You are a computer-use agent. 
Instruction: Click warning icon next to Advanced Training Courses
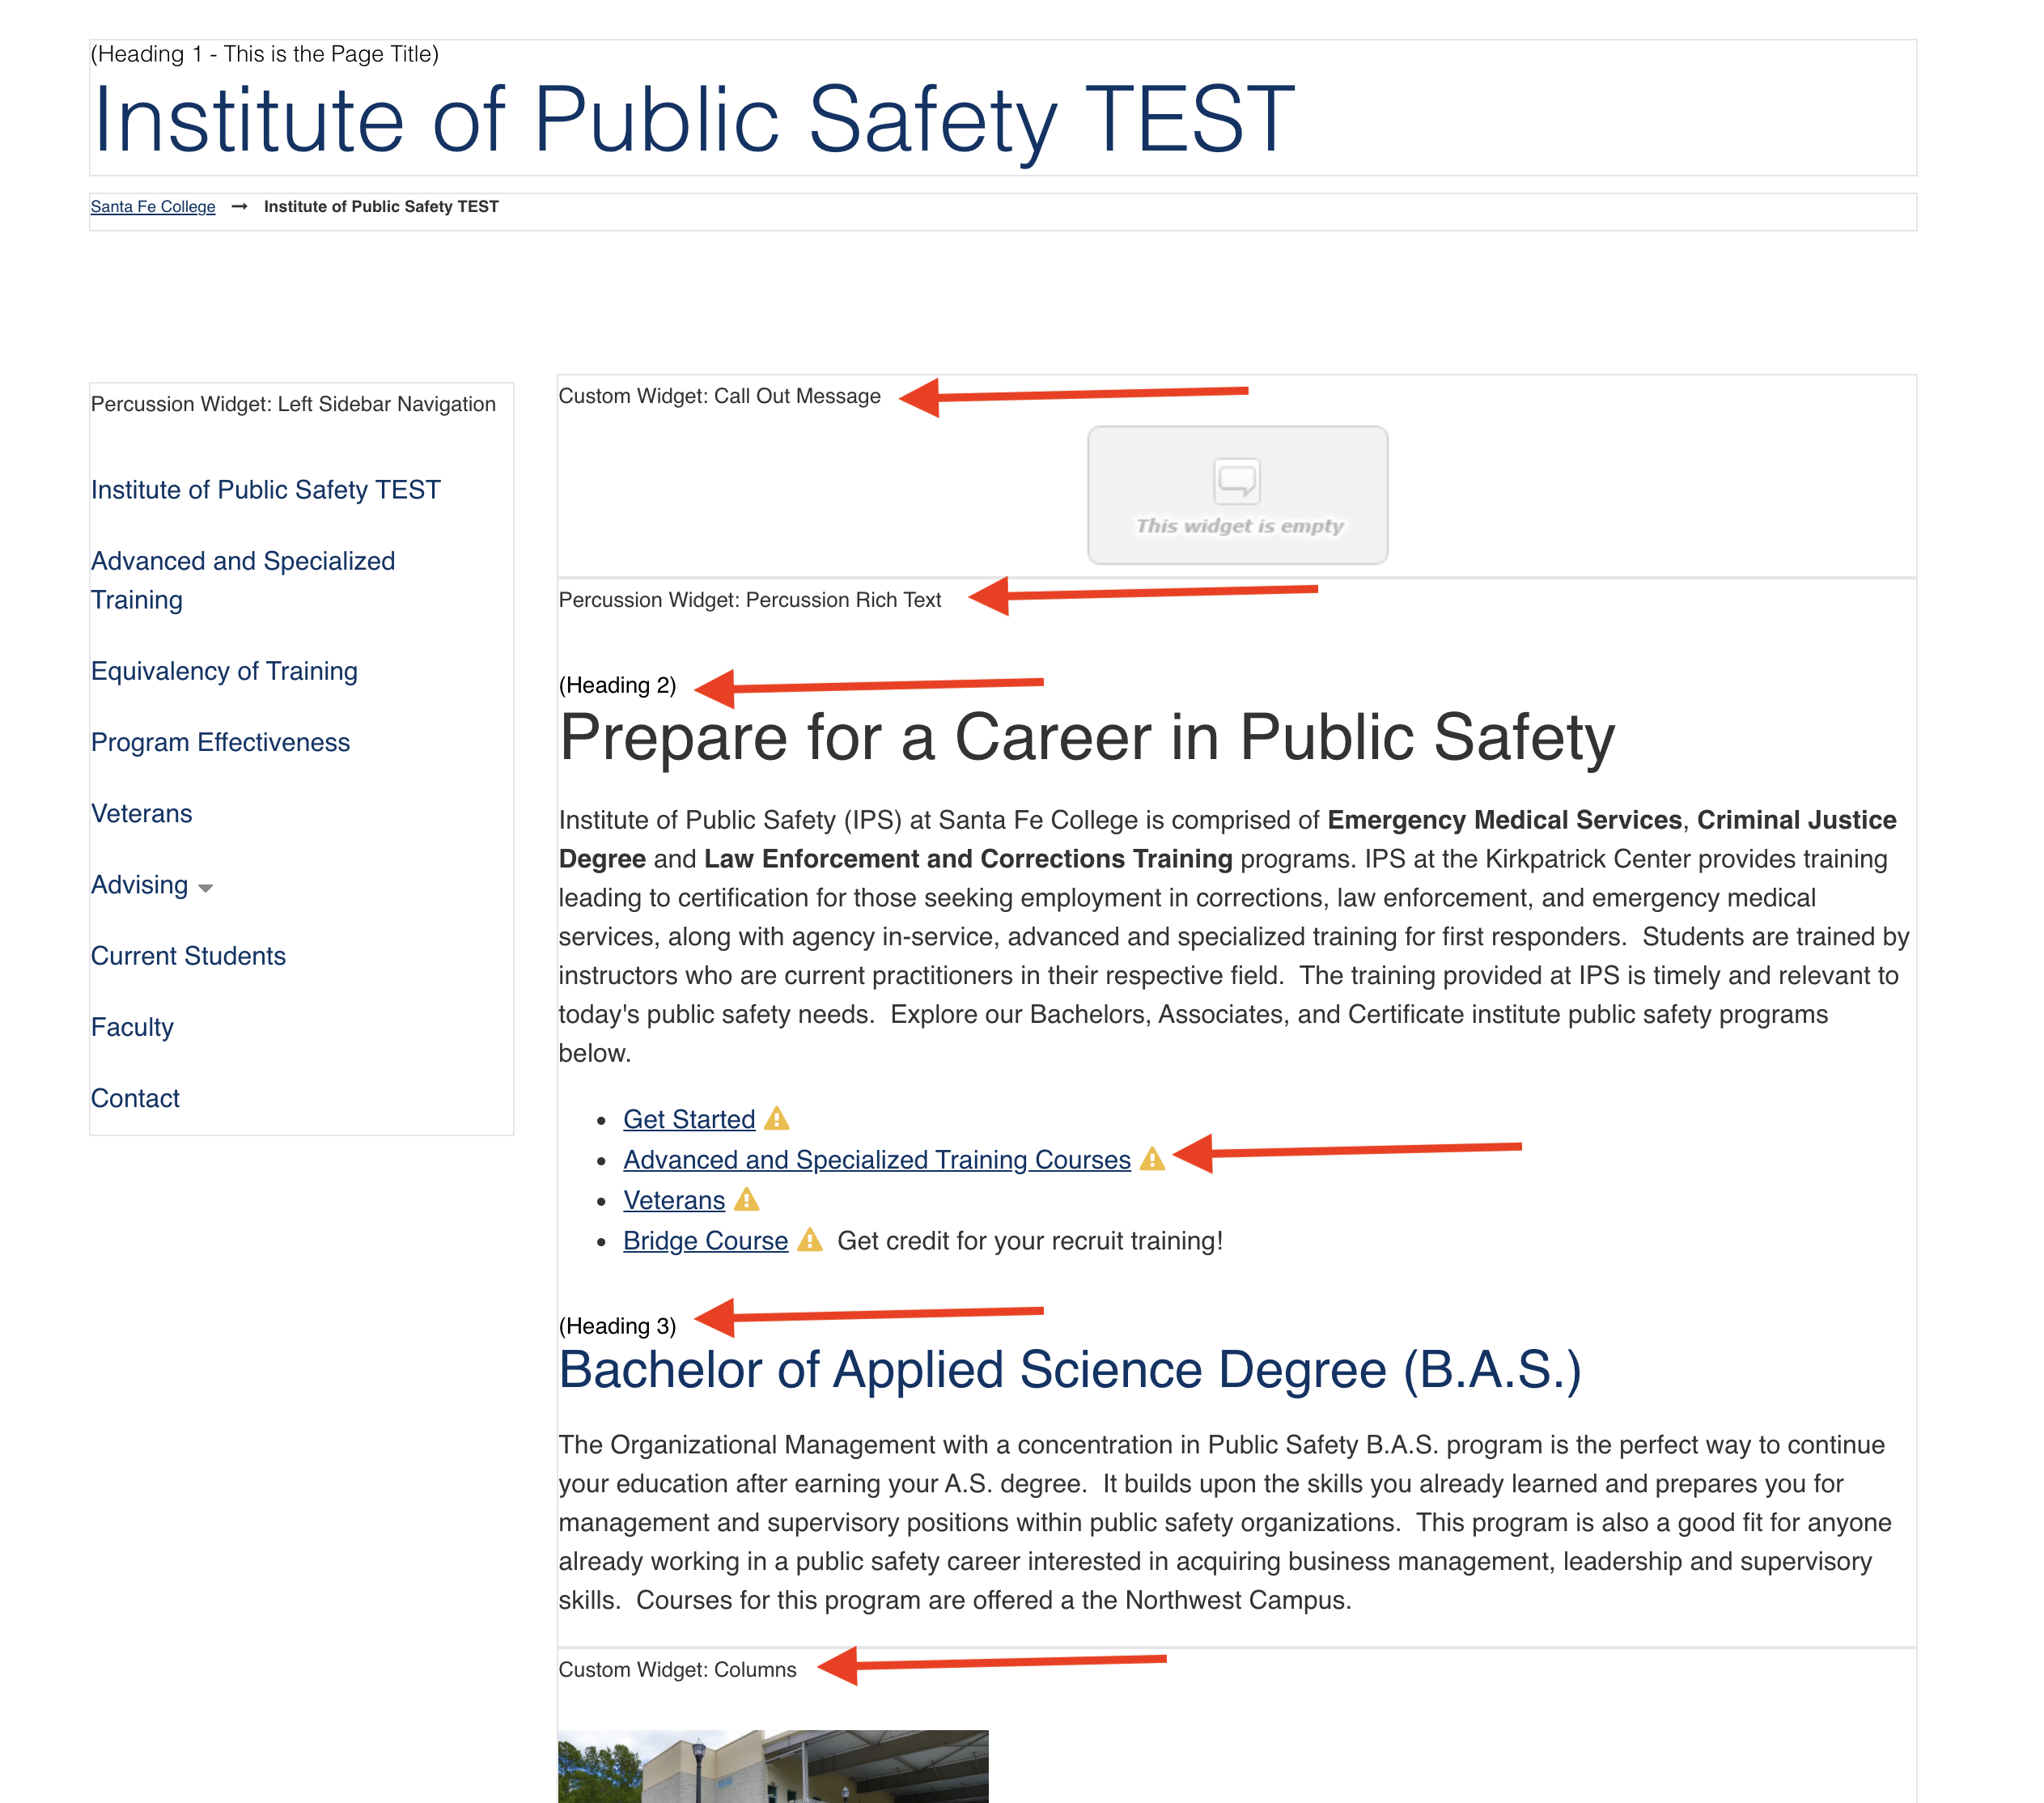1152,1159
